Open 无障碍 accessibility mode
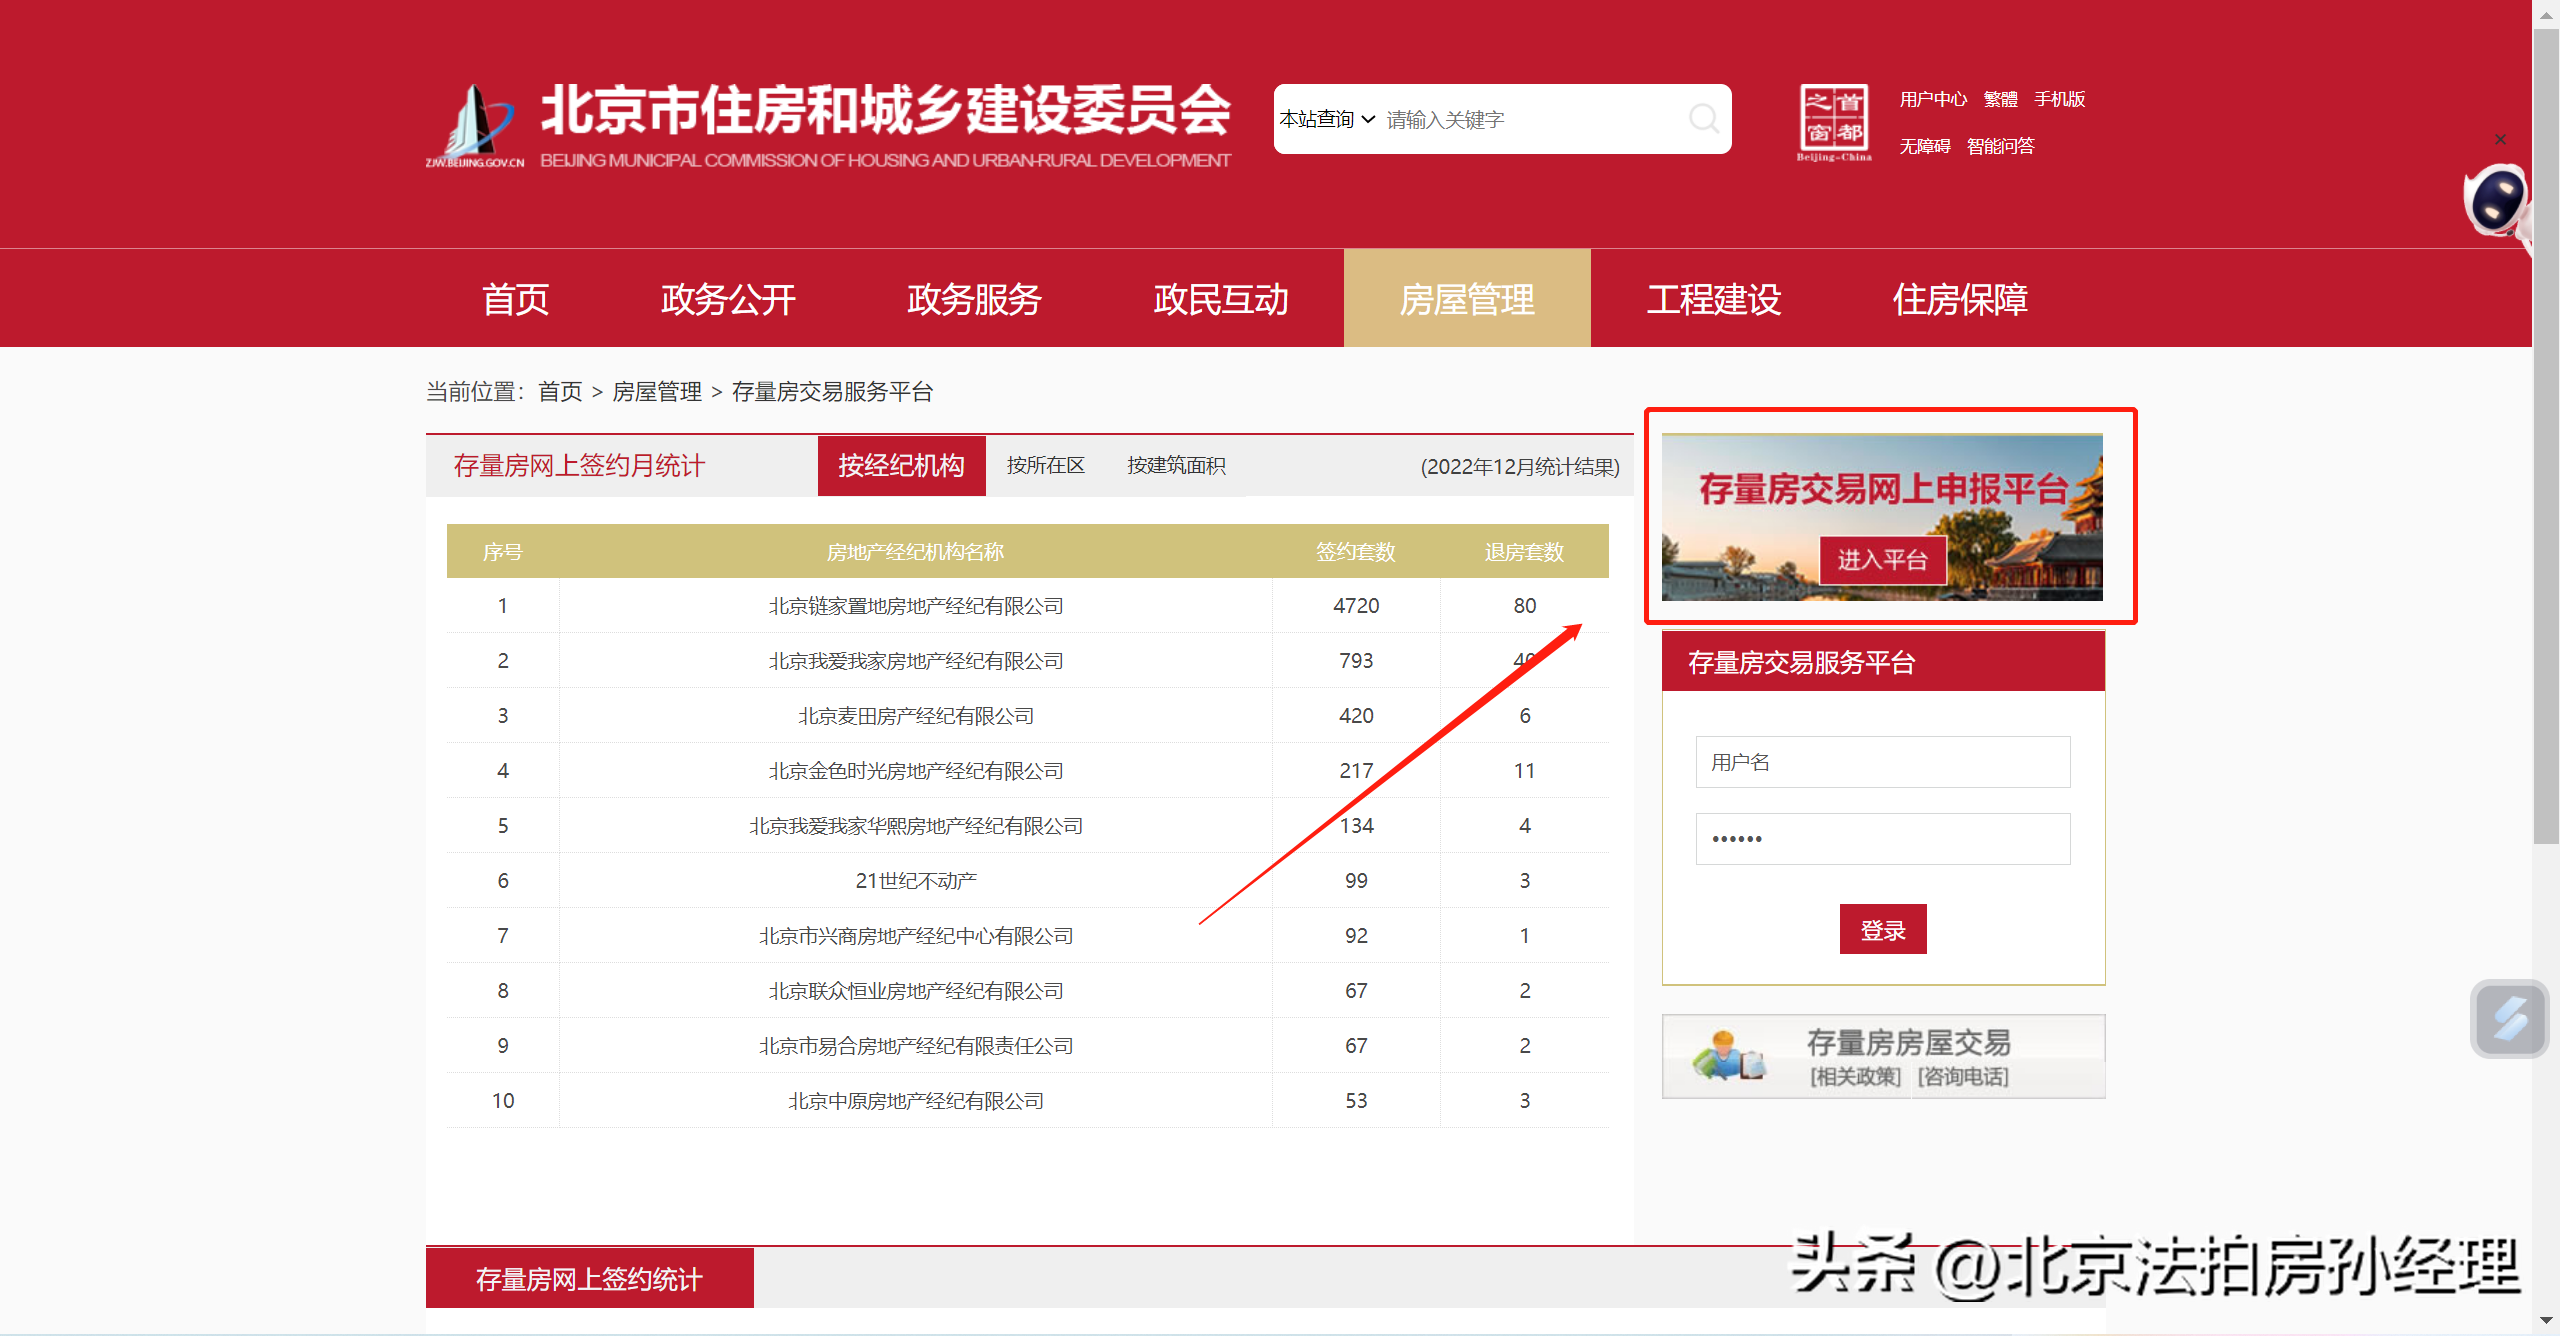 [1925, 146]
